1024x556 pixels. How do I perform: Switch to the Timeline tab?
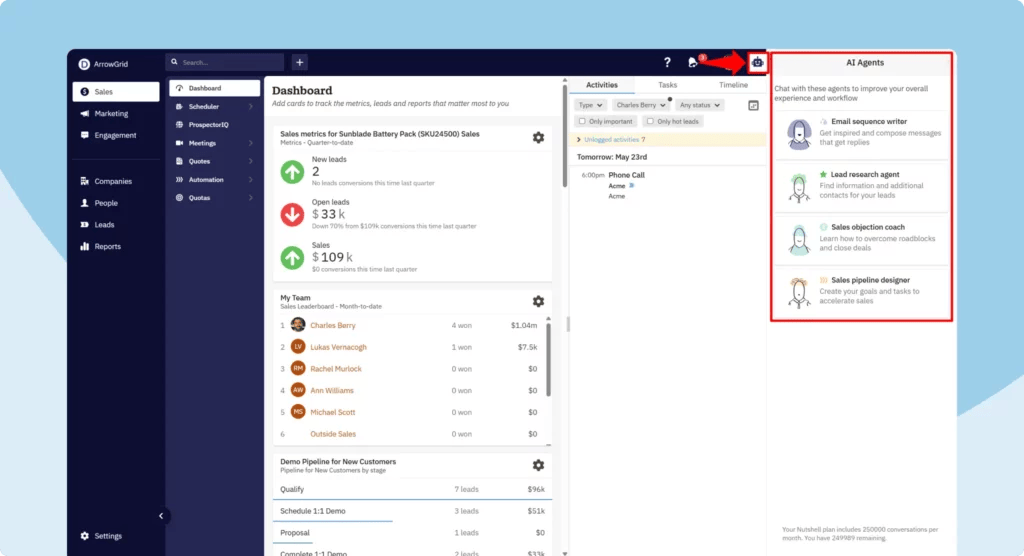[733, 85]
